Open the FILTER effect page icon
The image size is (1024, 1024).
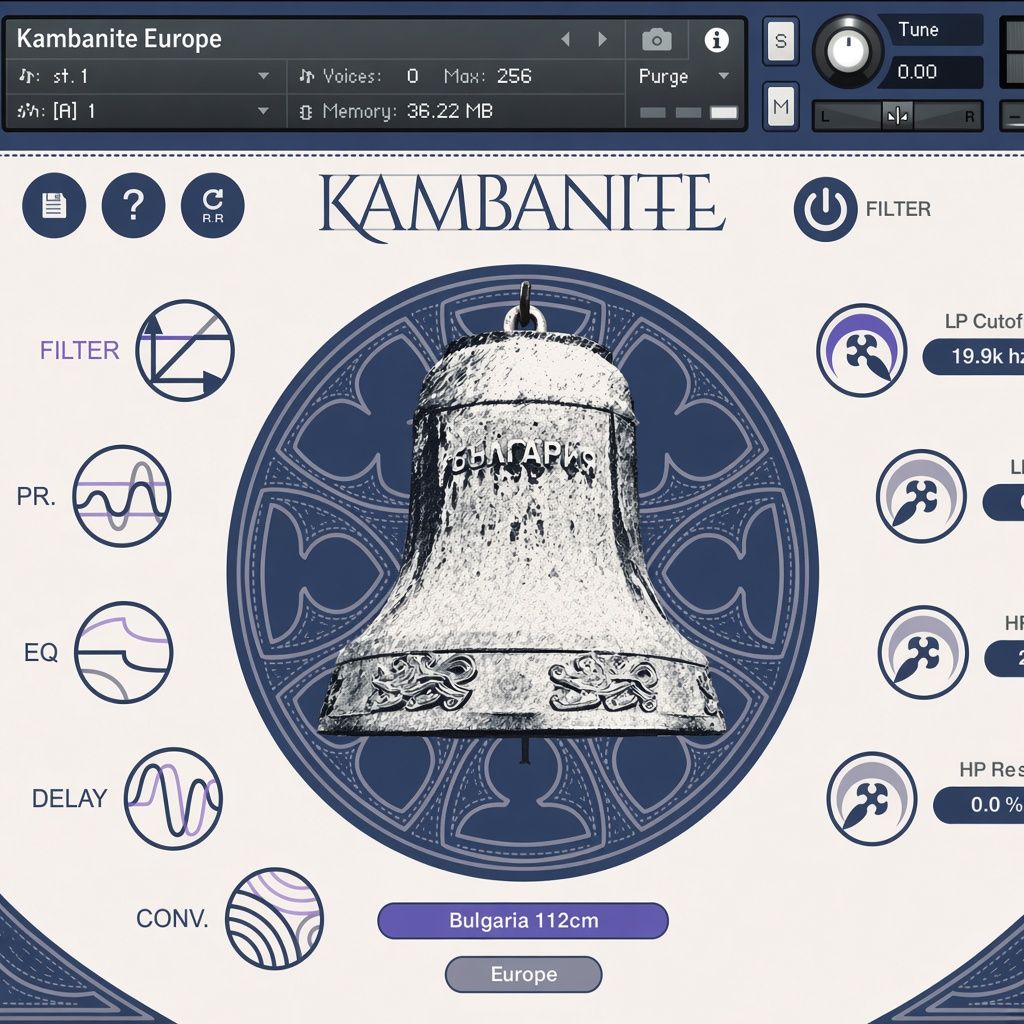coord(185,350)
